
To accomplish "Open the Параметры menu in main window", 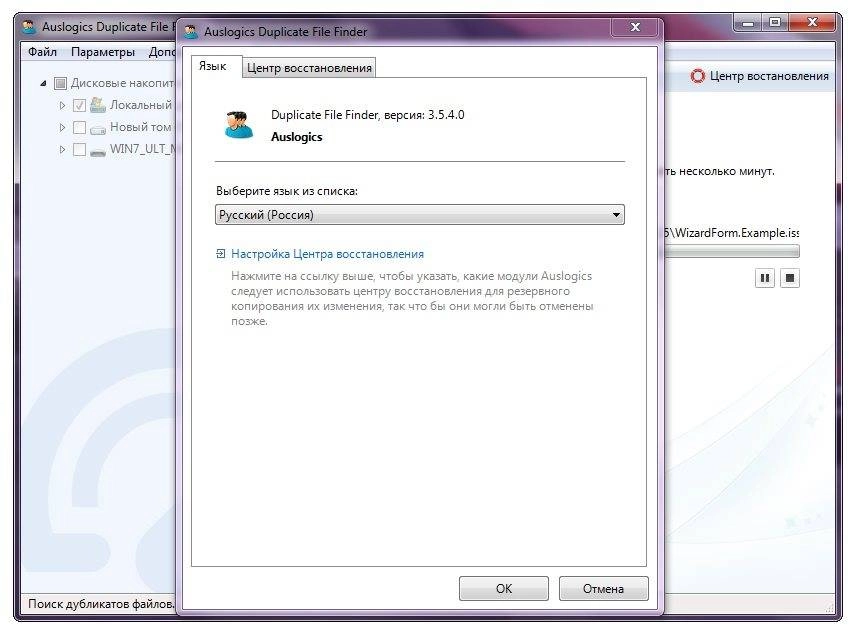I will pos(103,52).
